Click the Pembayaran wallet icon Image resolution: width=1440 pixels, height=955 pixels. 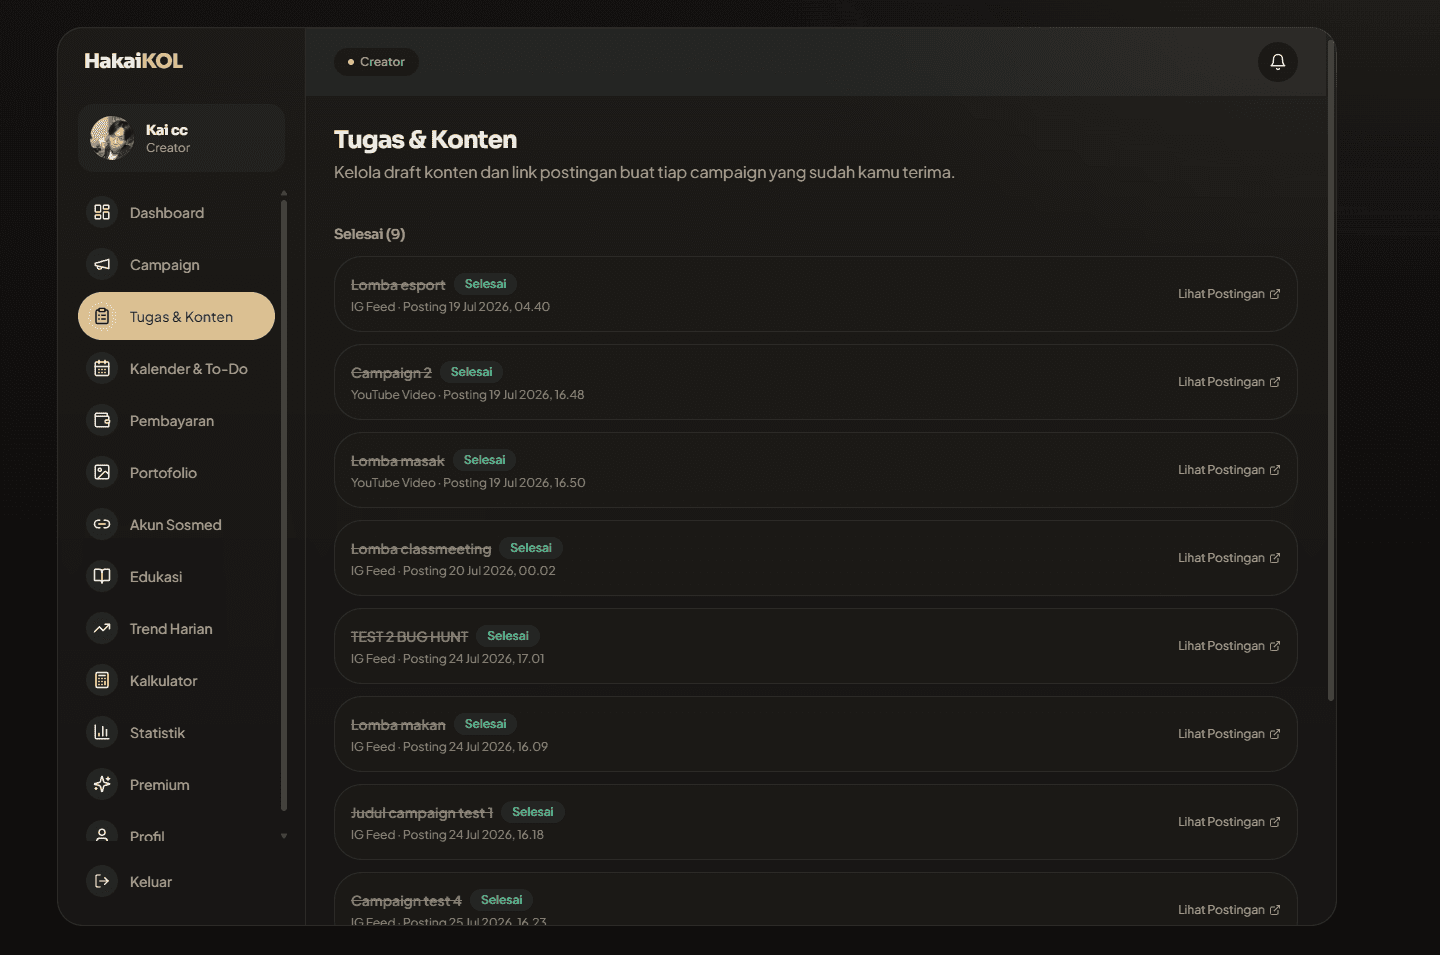(x=102, y=420)
